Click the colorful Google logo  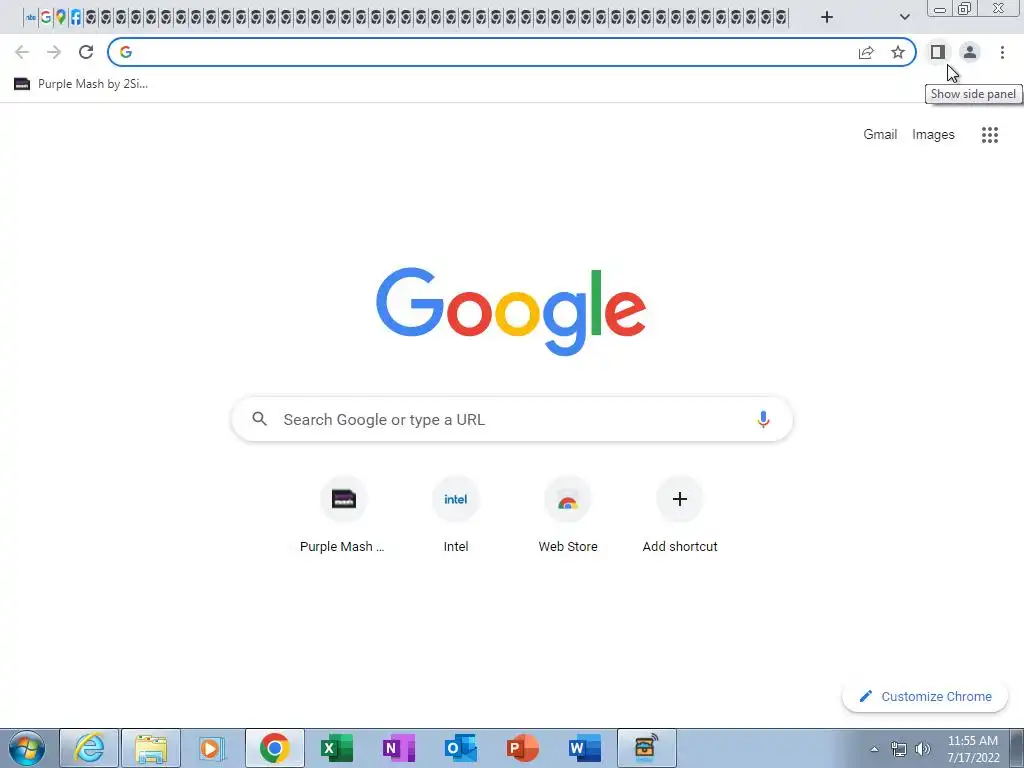[x=511, y=312]
